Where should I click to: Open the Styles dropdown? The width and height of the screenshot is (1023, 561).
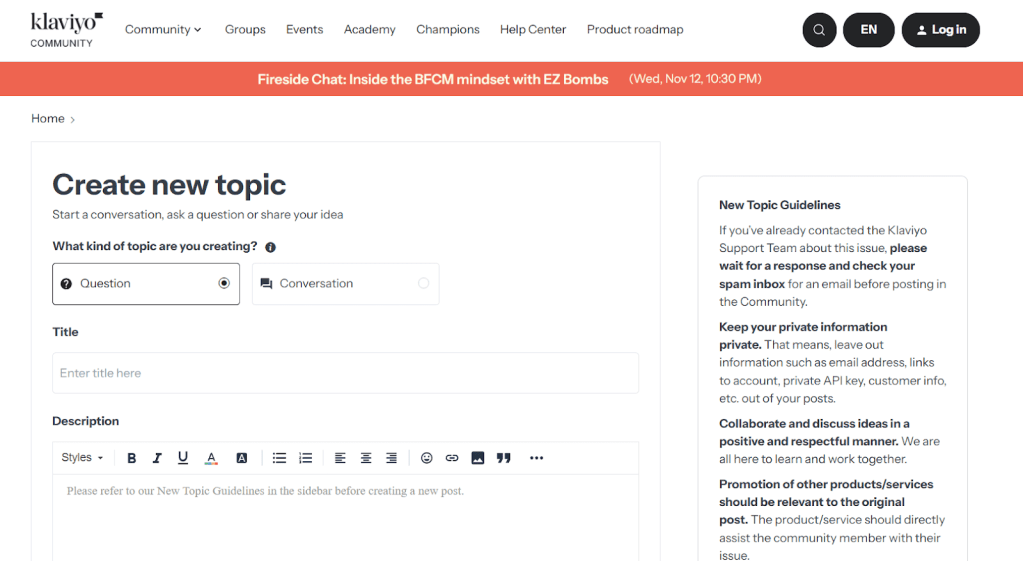[x=82, y=458]
